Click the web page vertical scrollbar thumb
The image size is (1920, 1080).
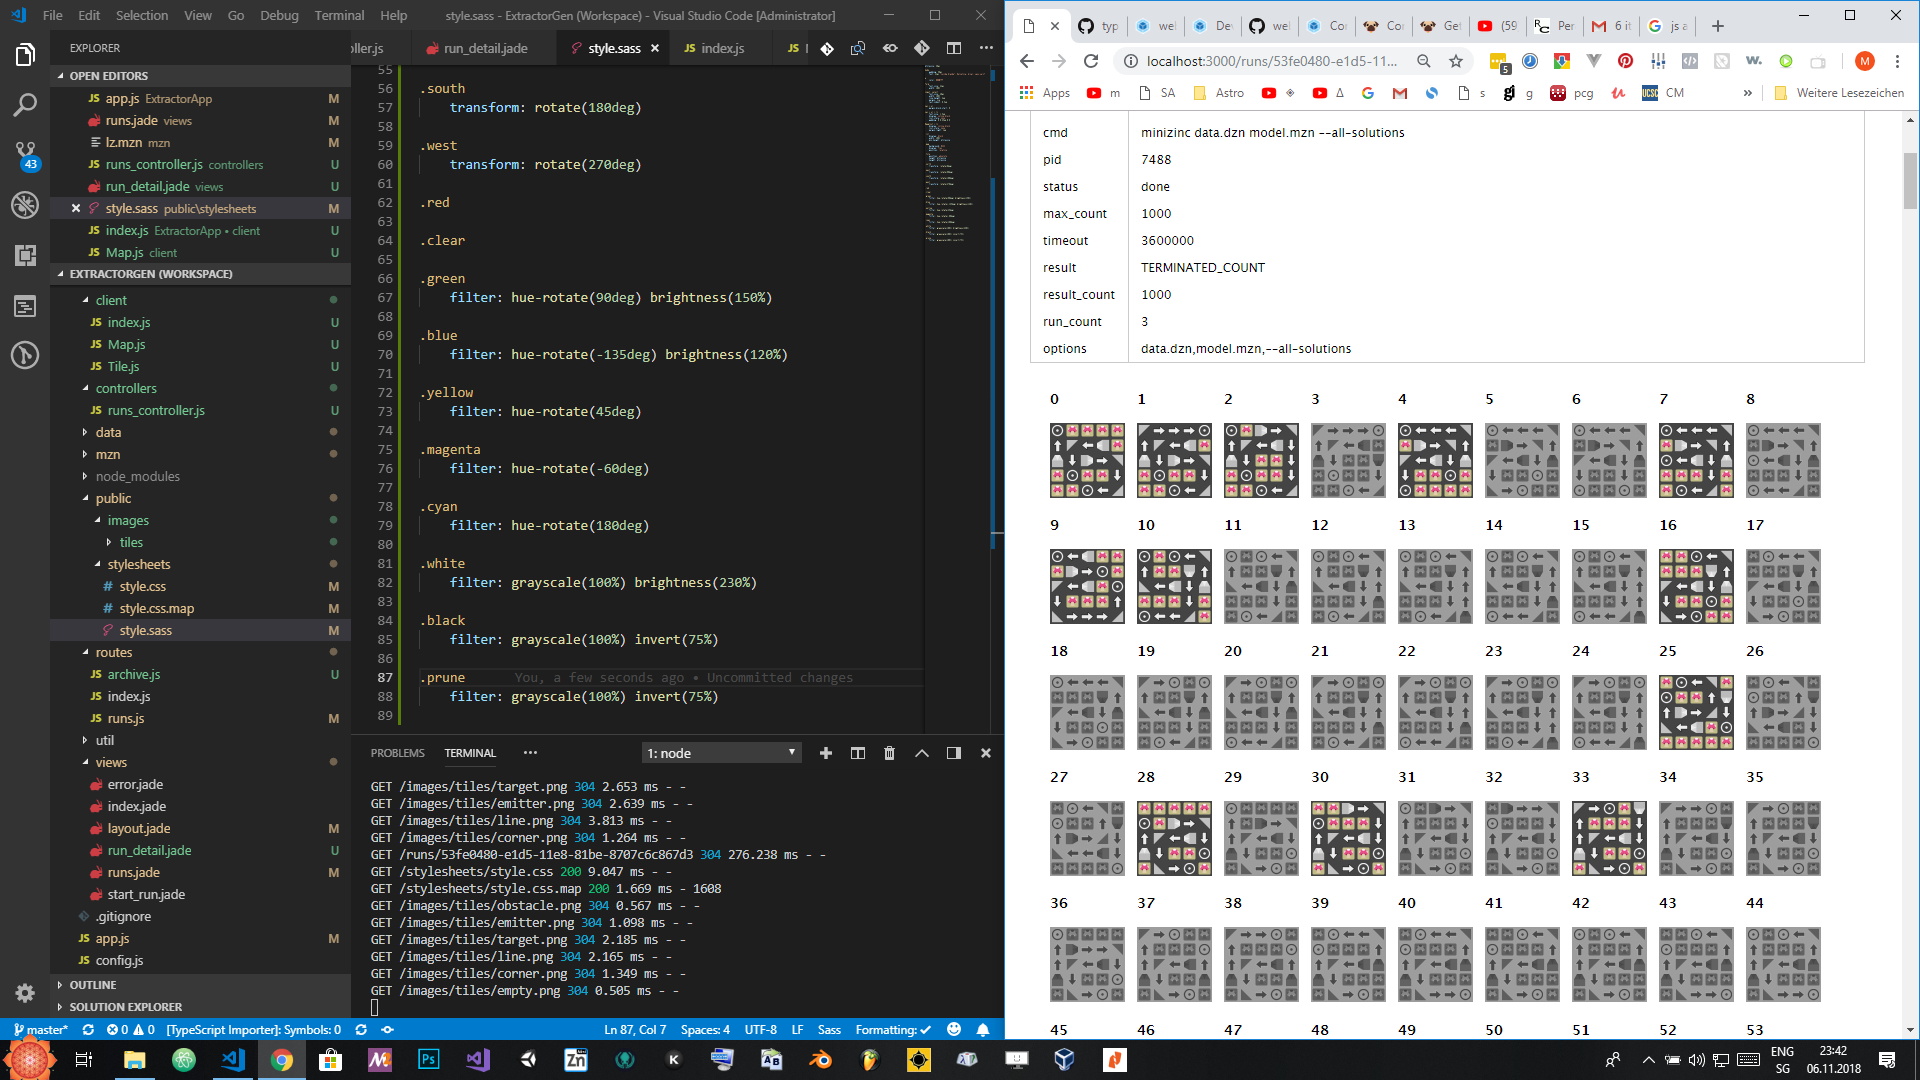pyautogui.click(x=1910, y=180)
